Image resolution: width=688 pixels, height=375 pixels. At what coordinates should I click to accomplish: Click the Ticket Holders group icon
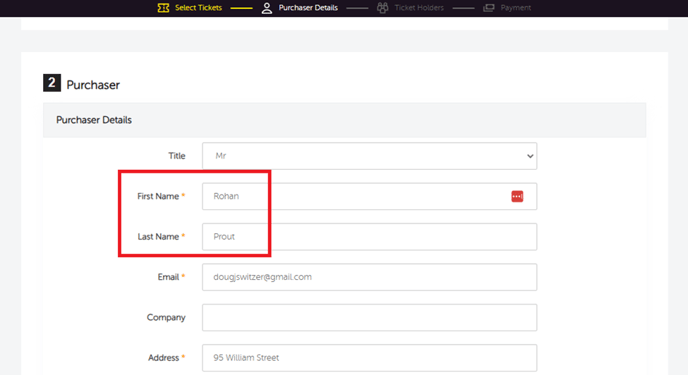pos(383,8)
